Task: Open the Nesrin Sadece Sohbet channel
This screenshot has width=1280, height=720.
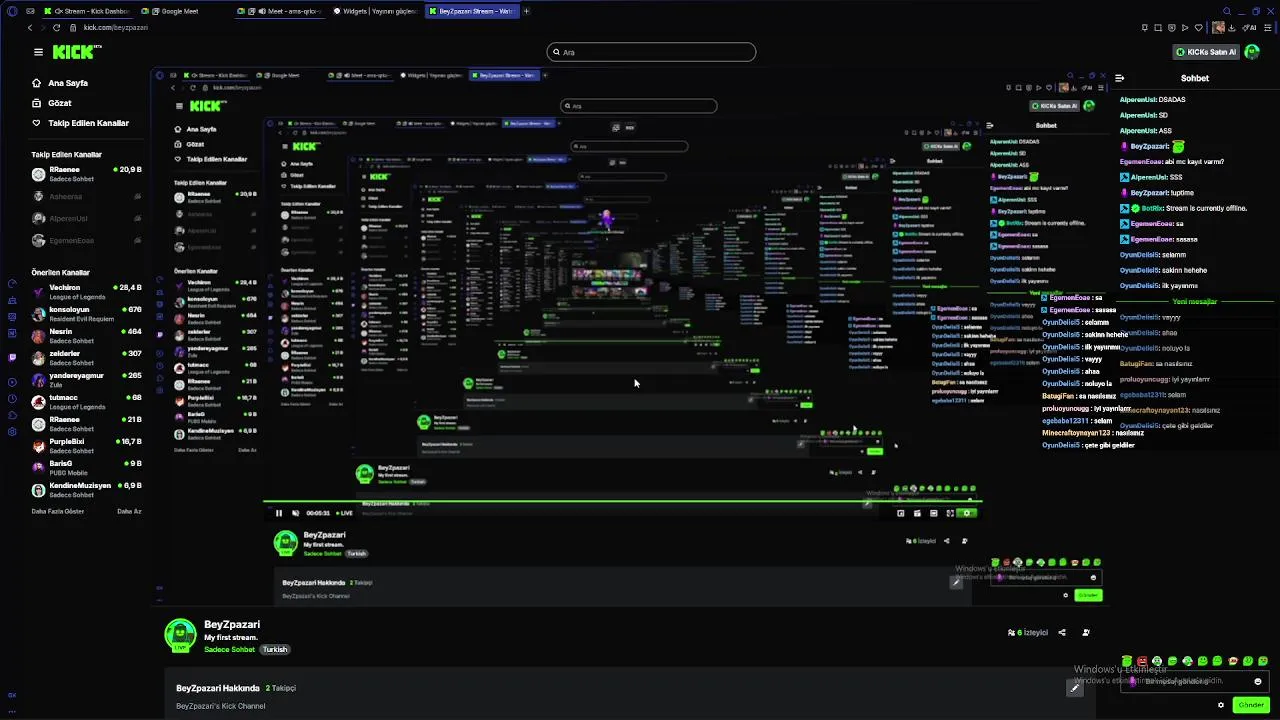Action: pos(88,335)
